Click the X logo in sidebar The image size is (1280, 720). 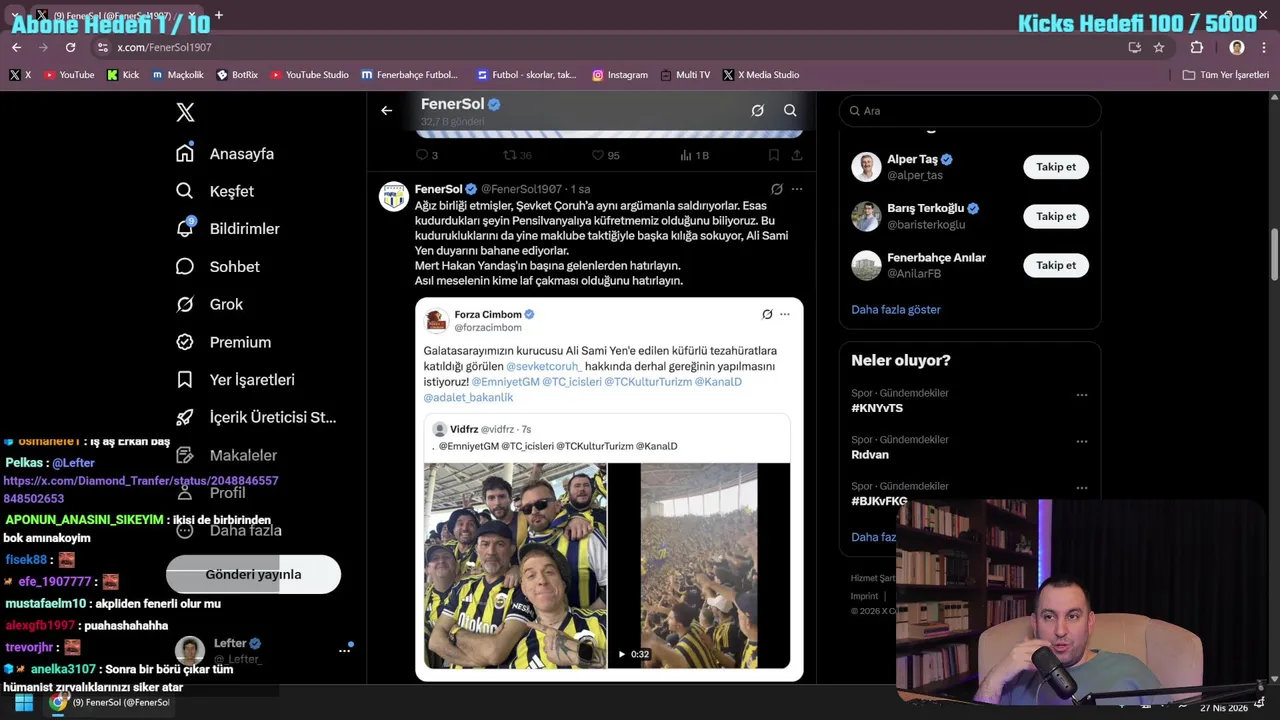pos(185,112)
